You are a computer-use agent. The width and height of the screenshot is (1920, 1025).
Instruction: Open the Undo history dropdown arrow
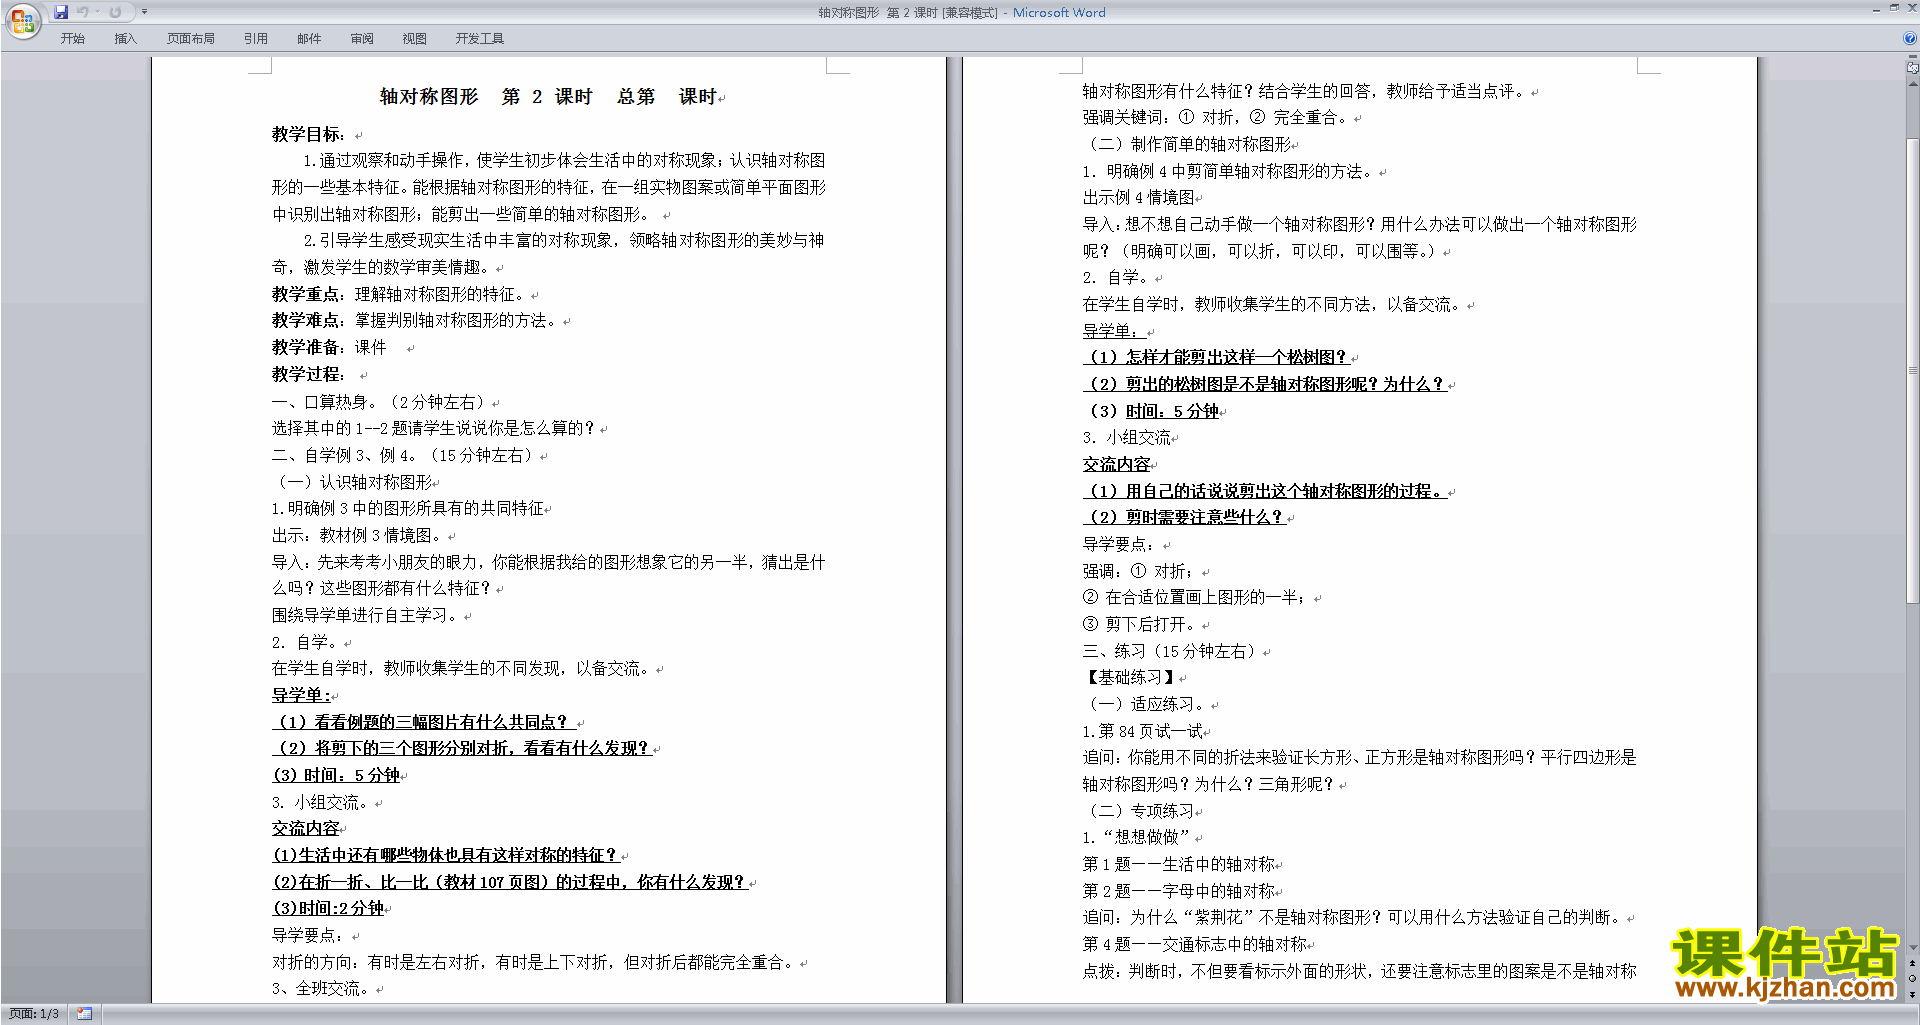point(97,12)
